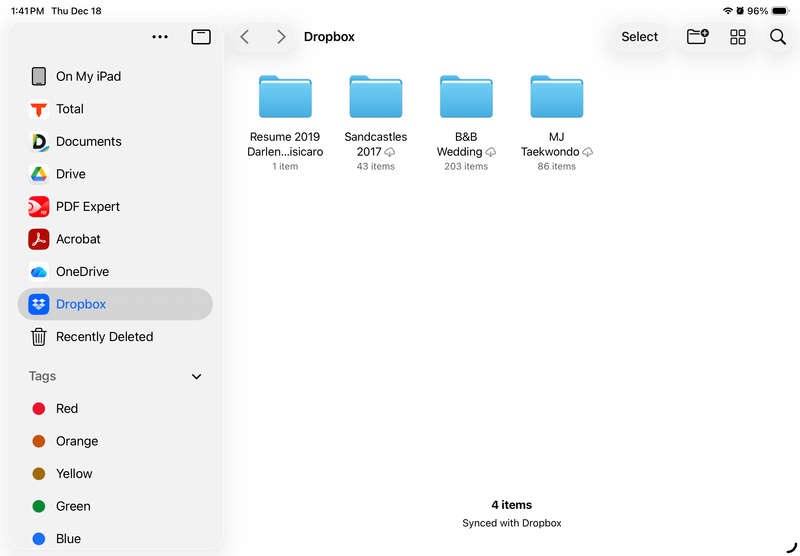Filter by the Green tag label
The width and height of the screenshot is (800, 556).
73,507
